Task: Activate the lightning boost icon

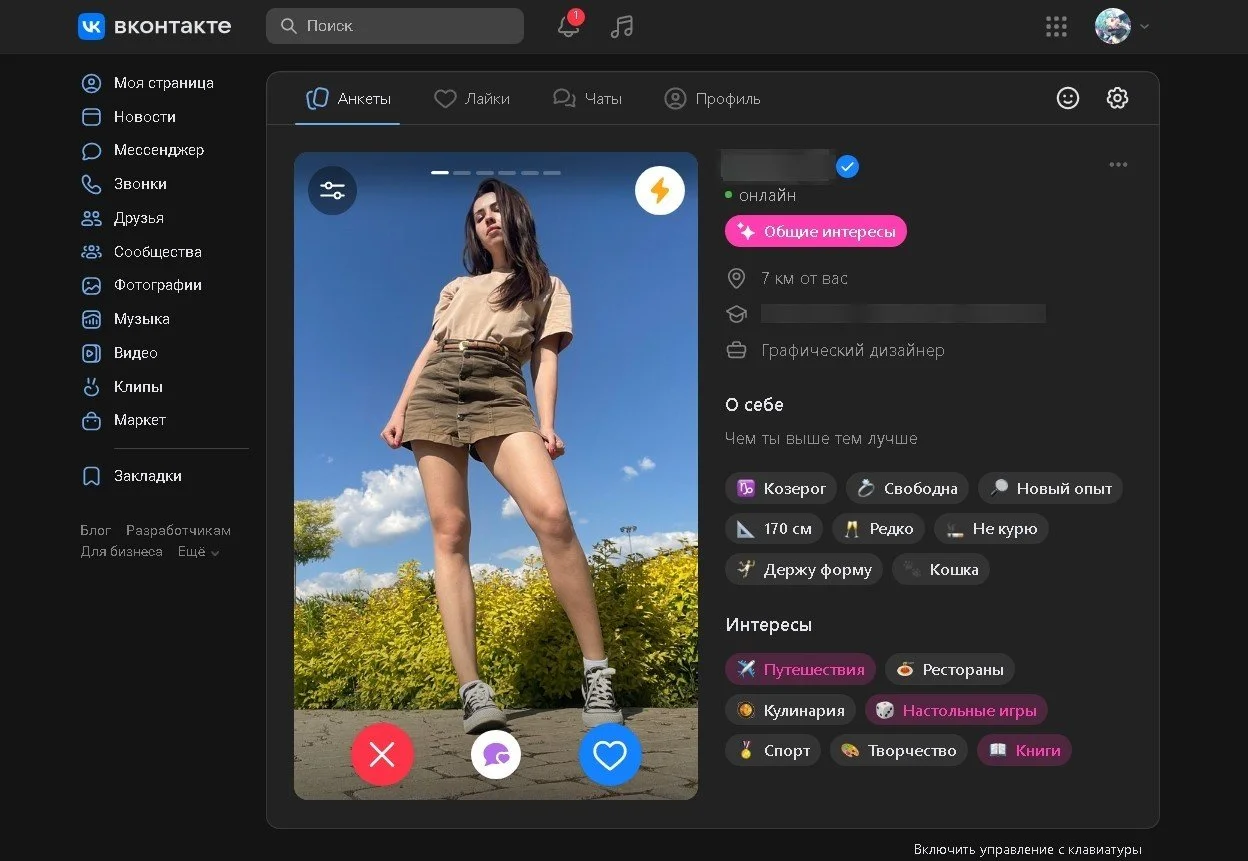Action: tap(660, 190)
